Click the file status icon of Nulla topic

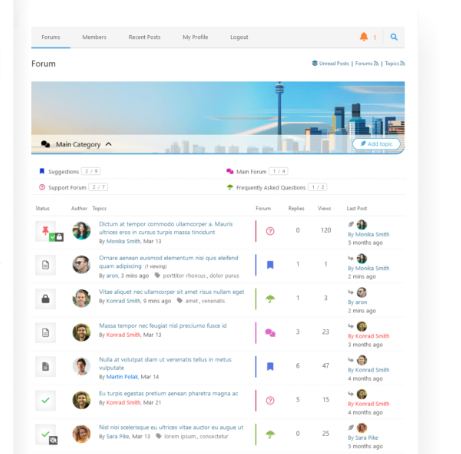pos(45,366)
